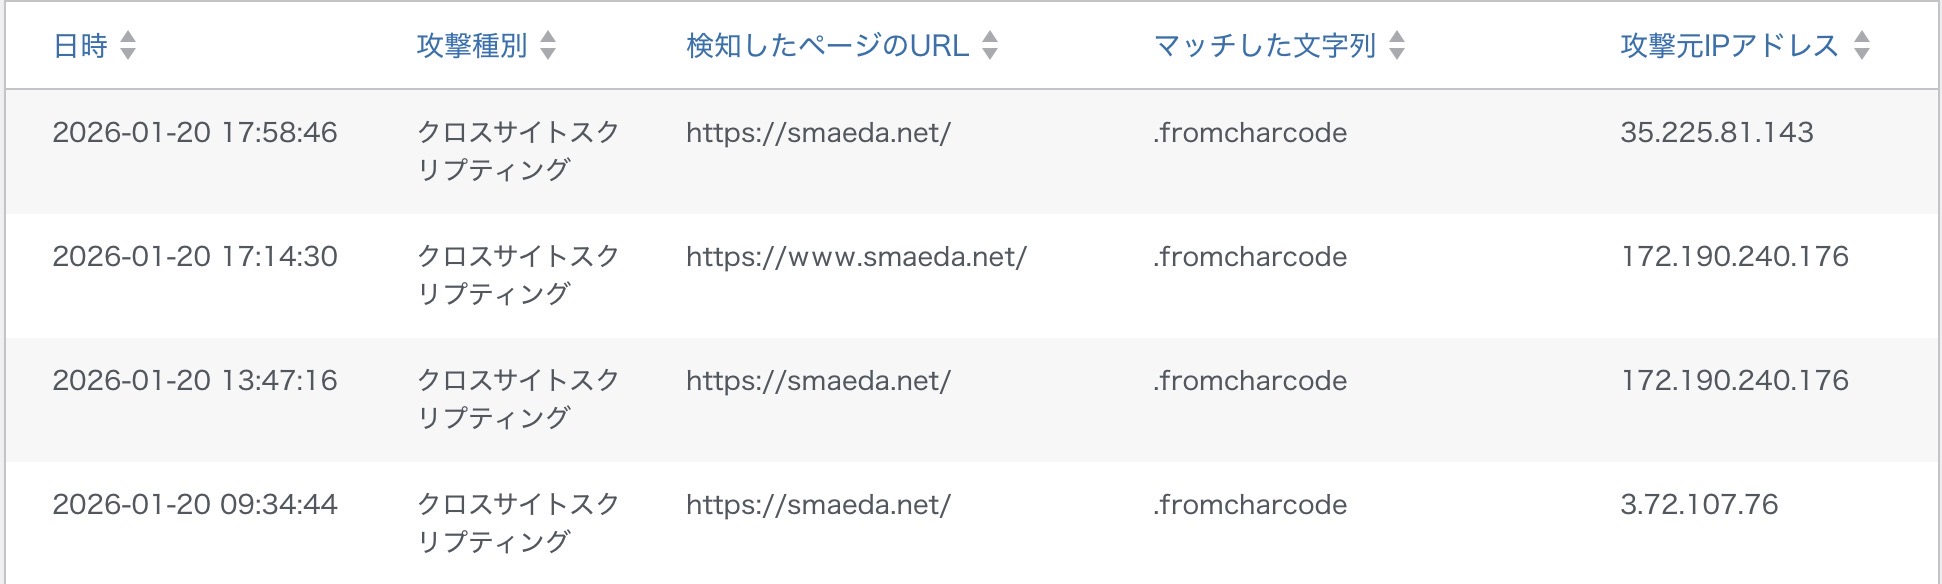Click https://smaeda.net/ in the 13:47:16 row
Viewport: 1942px width, 584px height.
click(818, 381)
